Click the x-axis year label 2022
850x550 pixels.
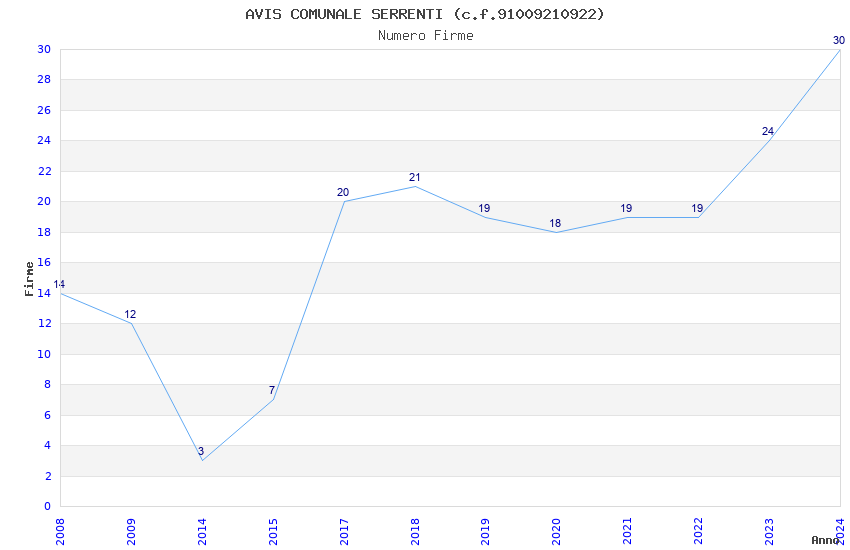[x=698, y=532]
